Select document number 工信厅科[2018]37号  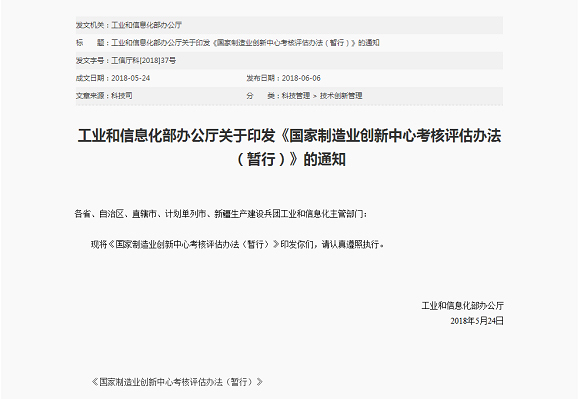144,61
